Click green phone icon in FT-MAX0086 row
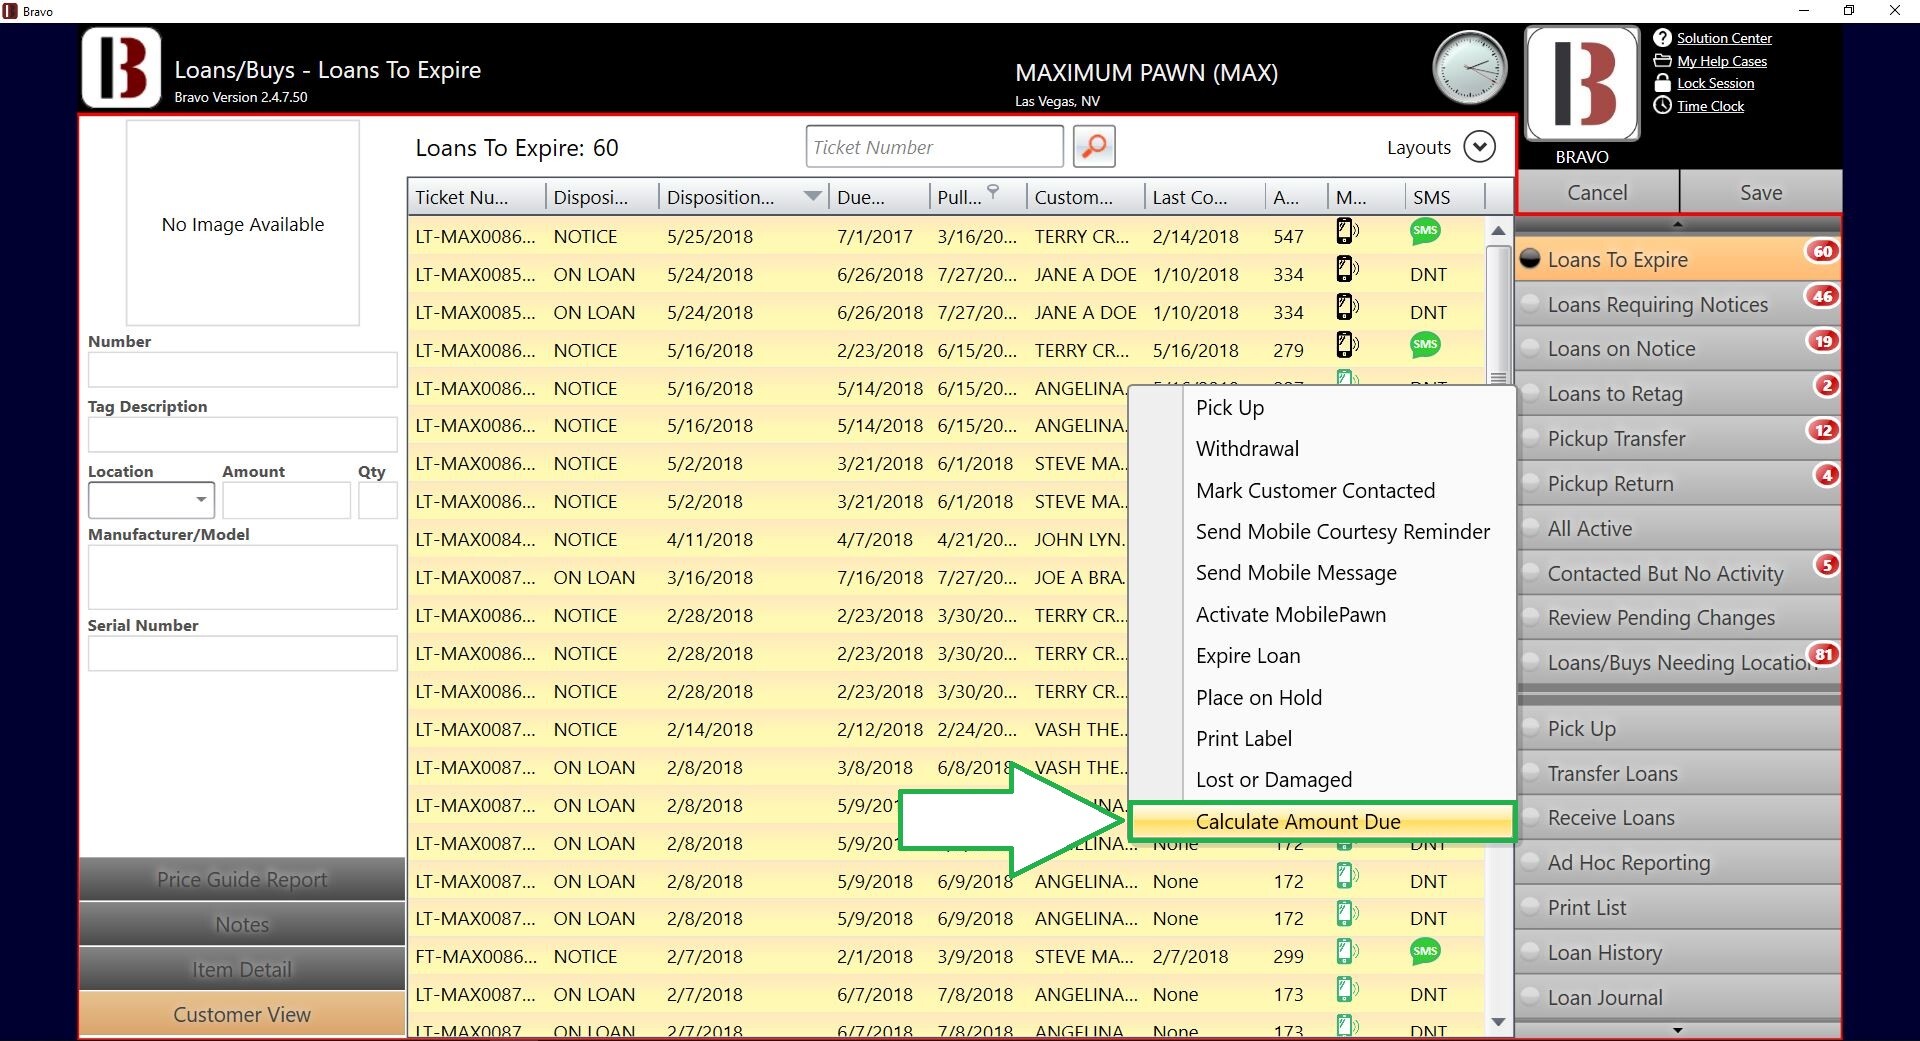This screenshot has height=1041, width=1920. pyautogui.click(x=1347, y=951)
